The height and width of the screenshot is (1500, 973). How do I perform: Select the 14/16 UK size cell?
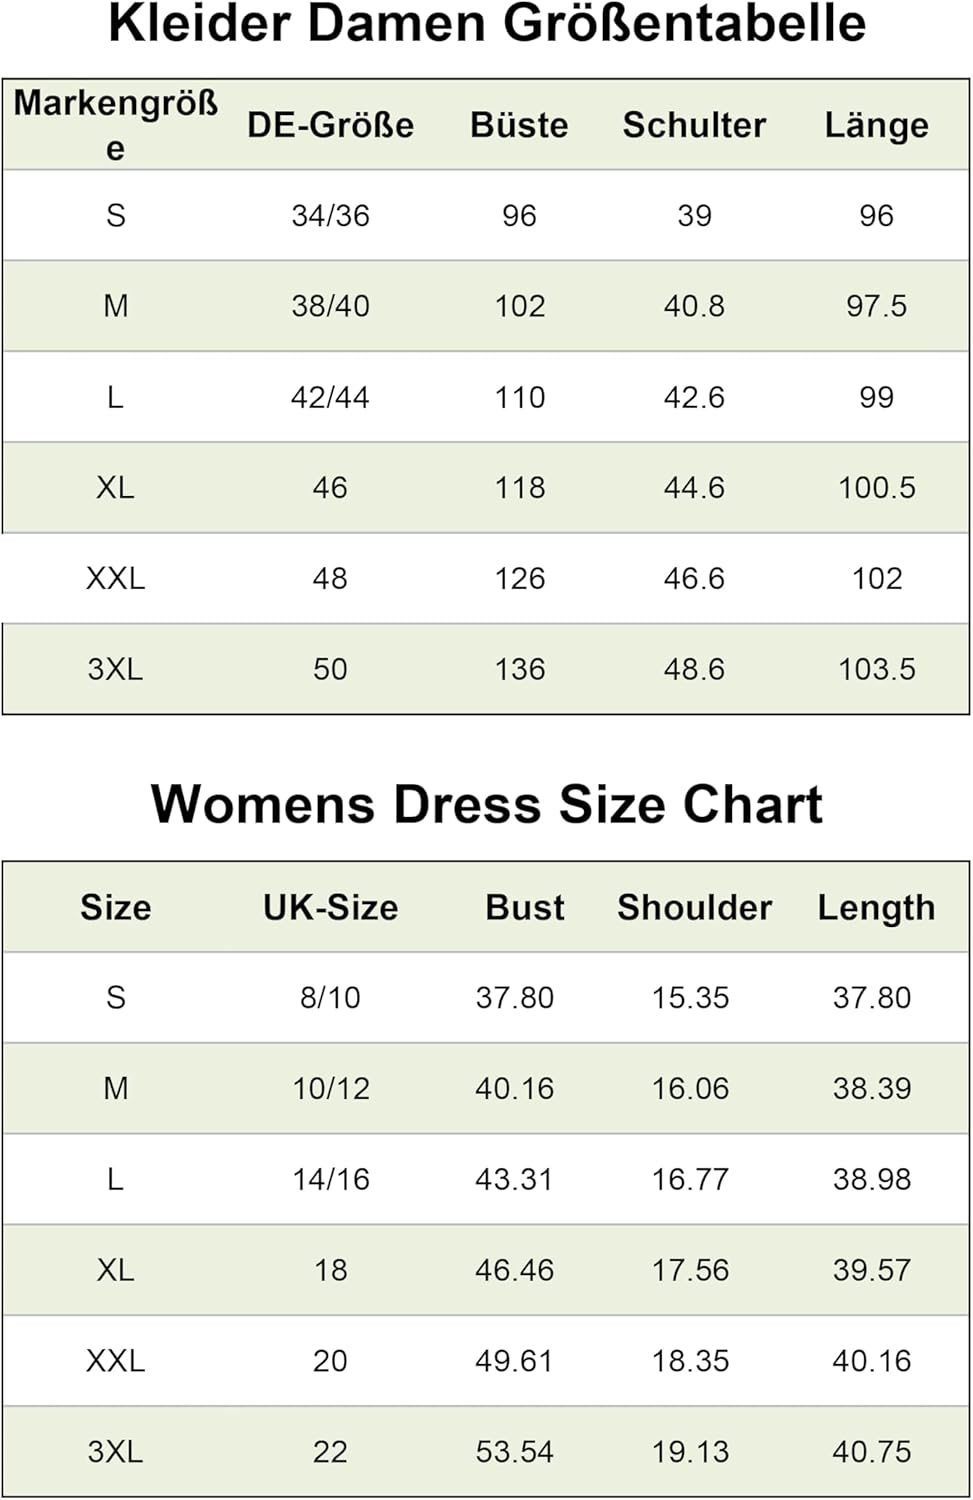point(330,1179)
